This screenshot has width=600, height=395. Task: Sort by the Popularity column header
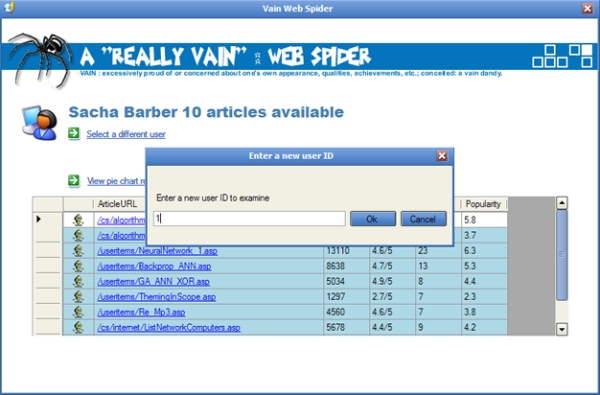point(484,204)
